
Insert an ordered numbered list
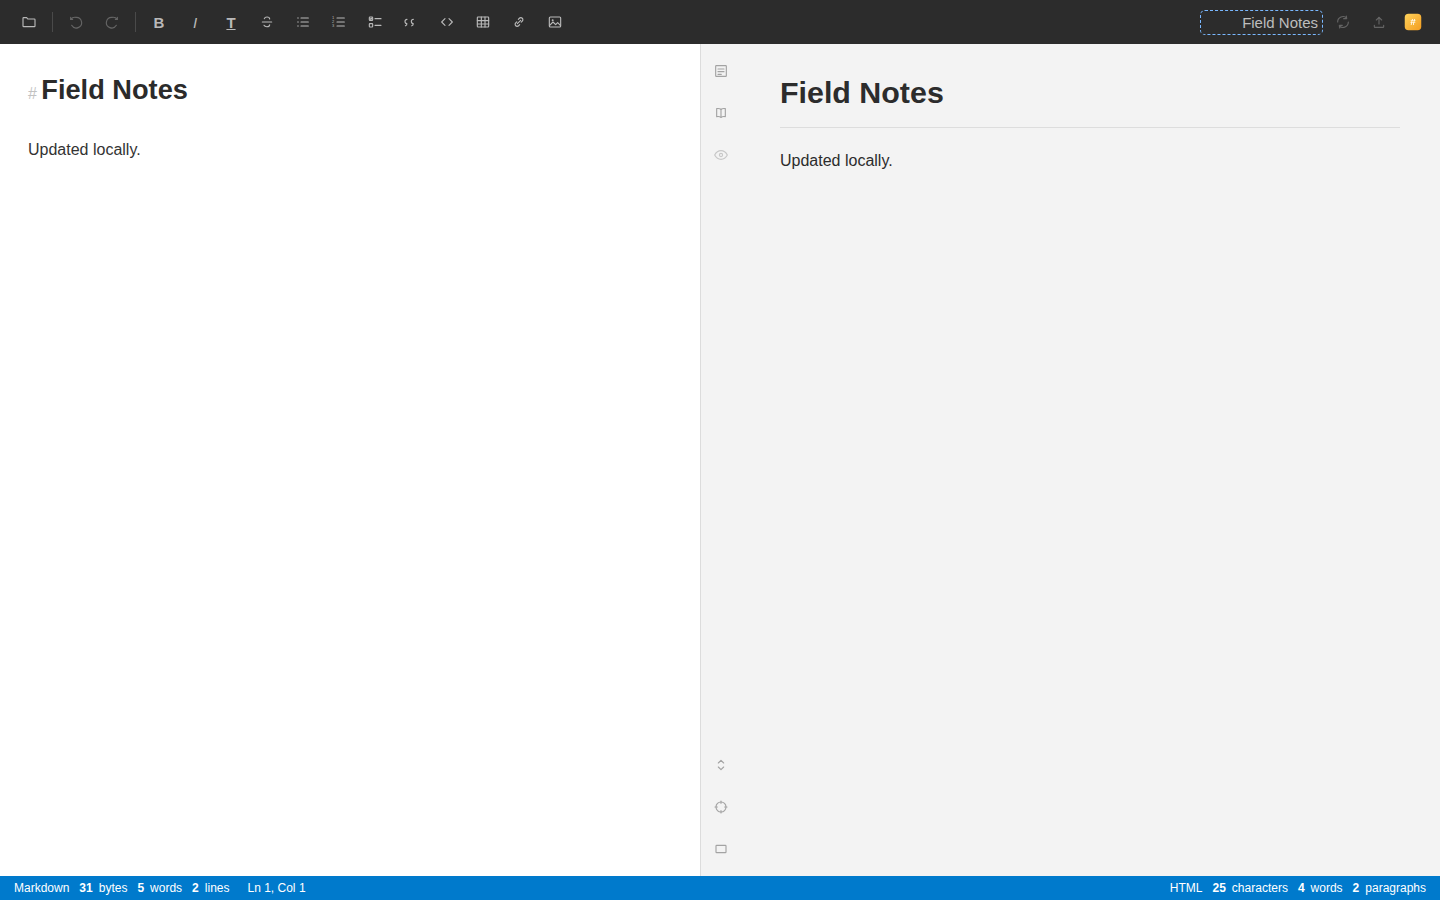(339, 22)
